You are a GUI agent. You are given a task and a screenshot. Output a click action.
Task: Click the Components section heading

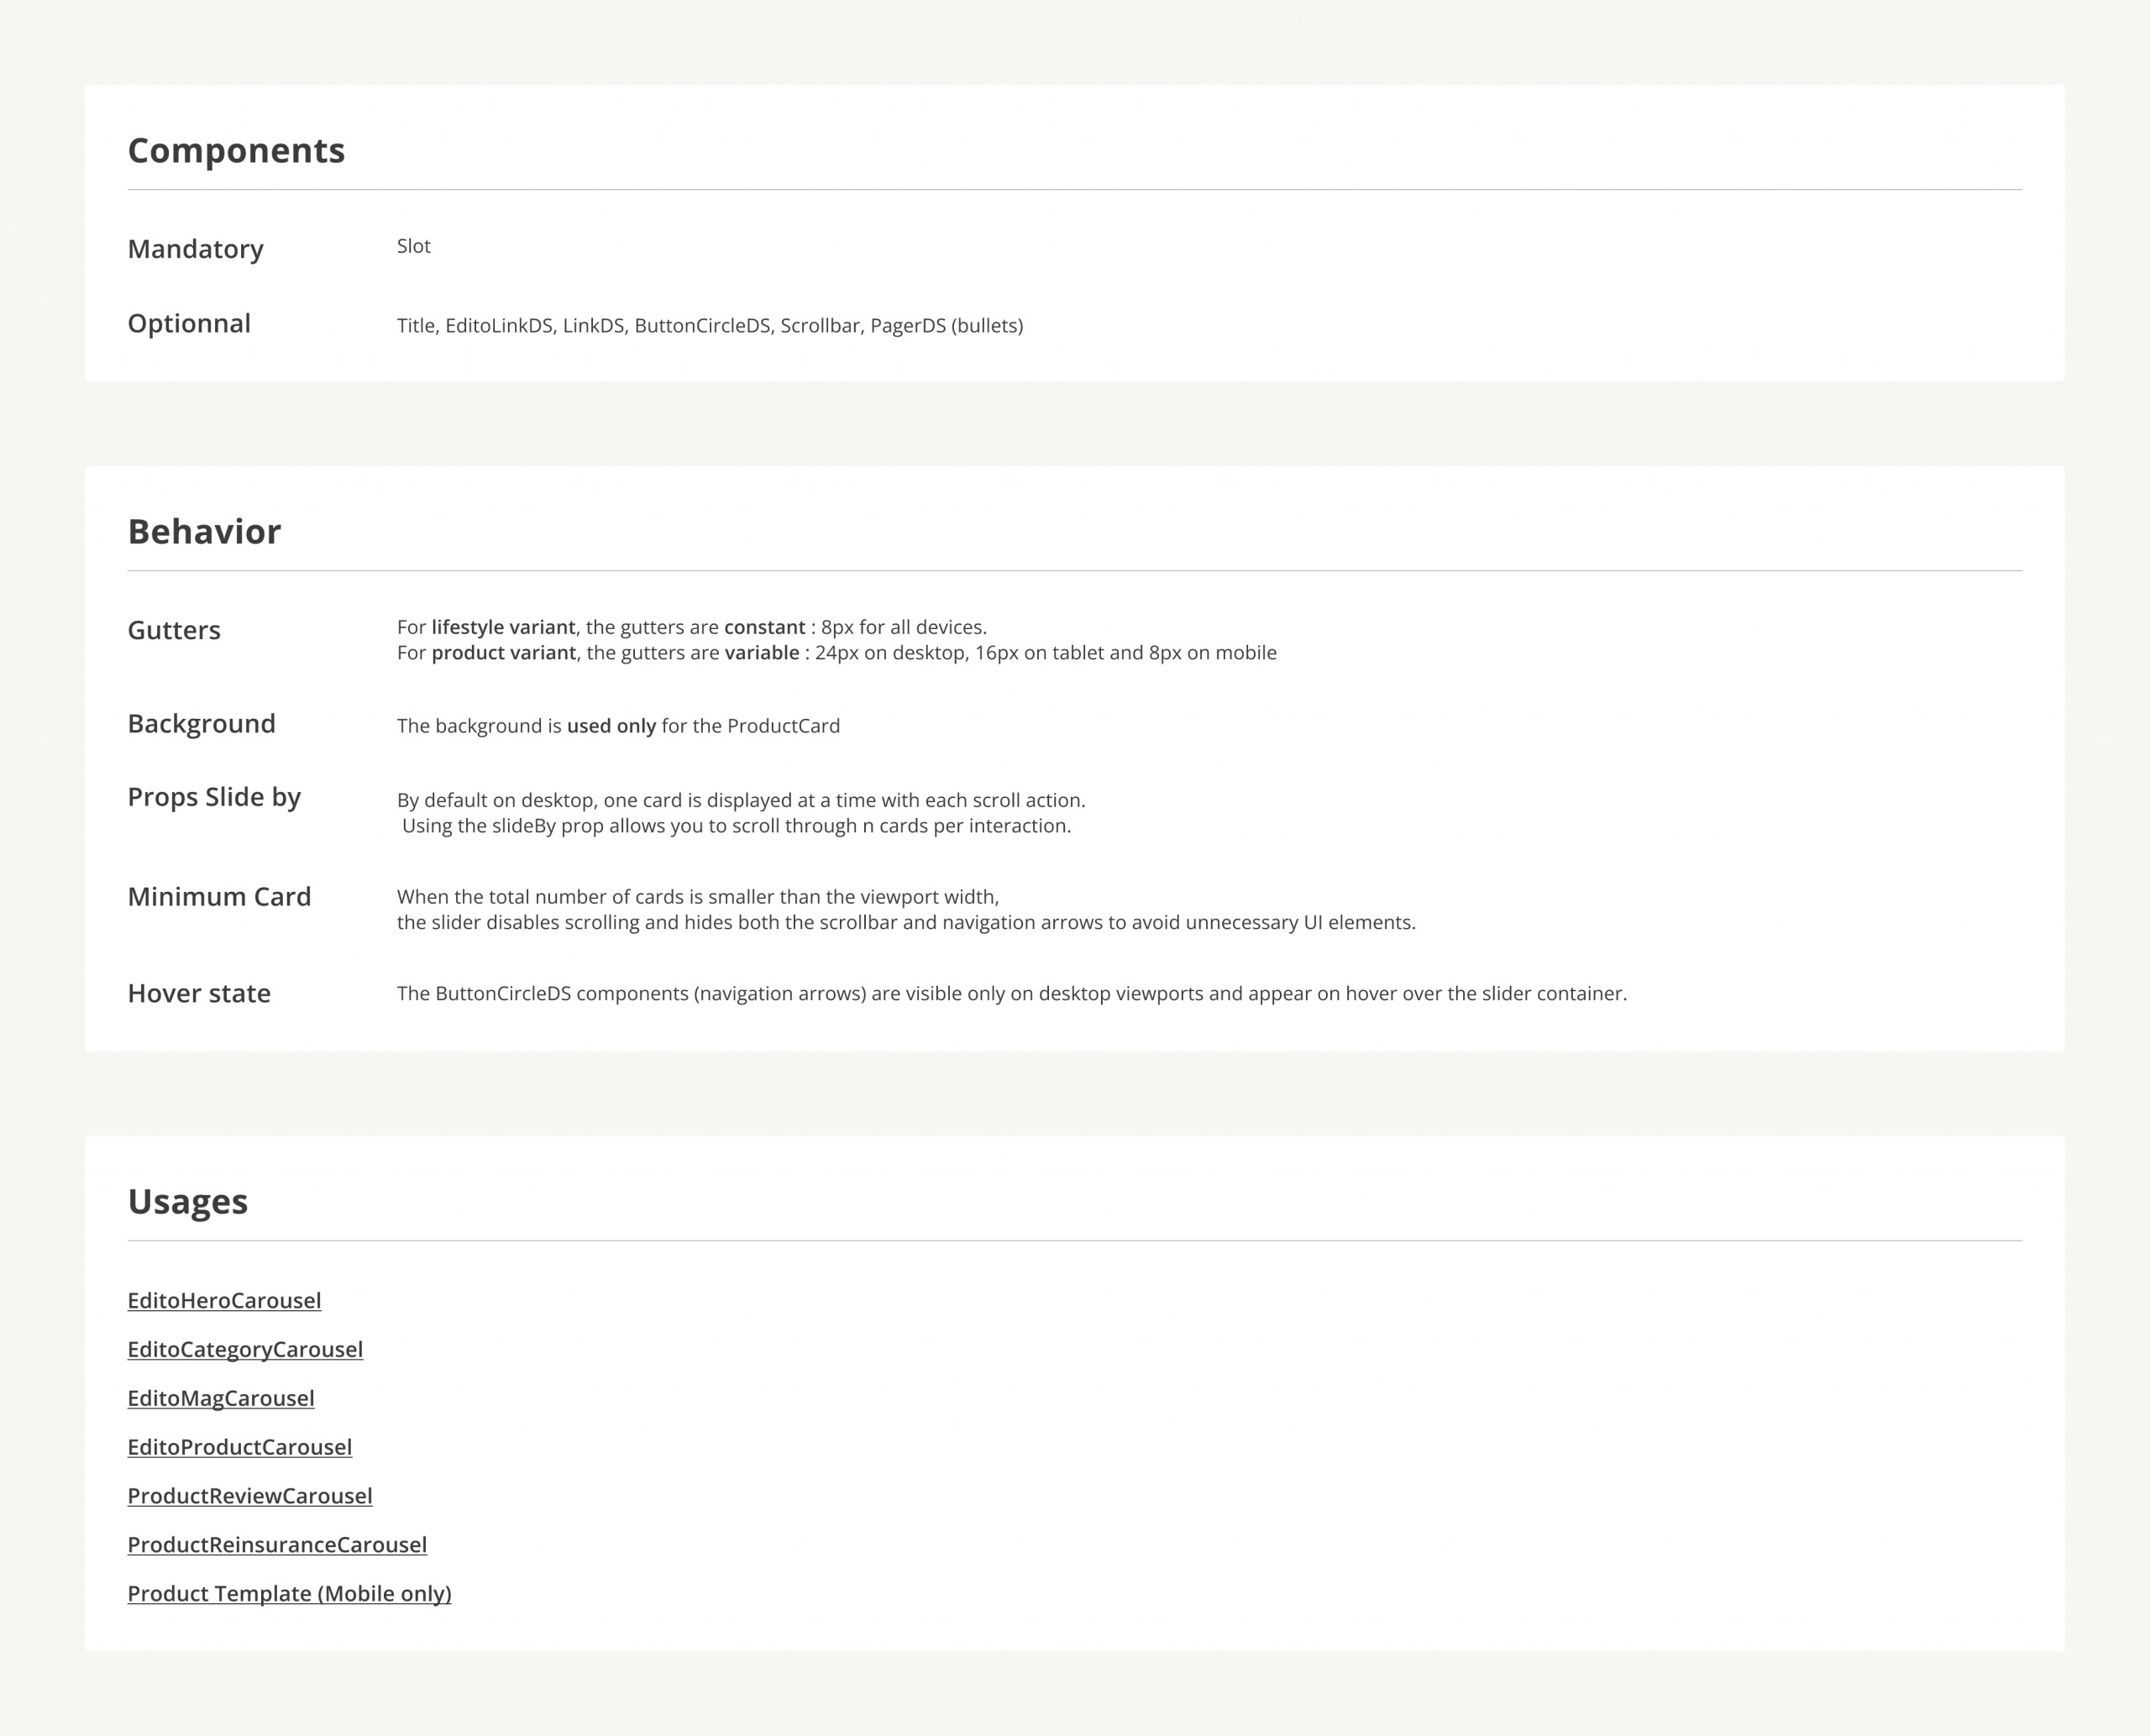pos(236,150)
